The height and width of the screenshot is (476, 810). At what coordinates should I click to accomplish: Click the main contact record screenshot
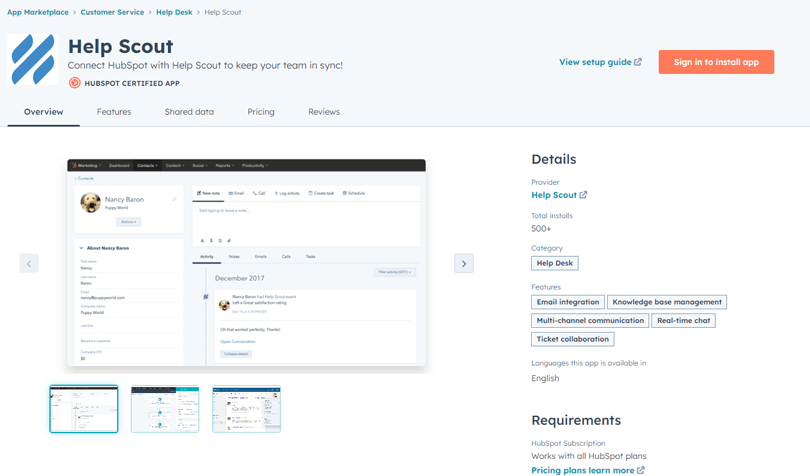[x=246, y=263]
